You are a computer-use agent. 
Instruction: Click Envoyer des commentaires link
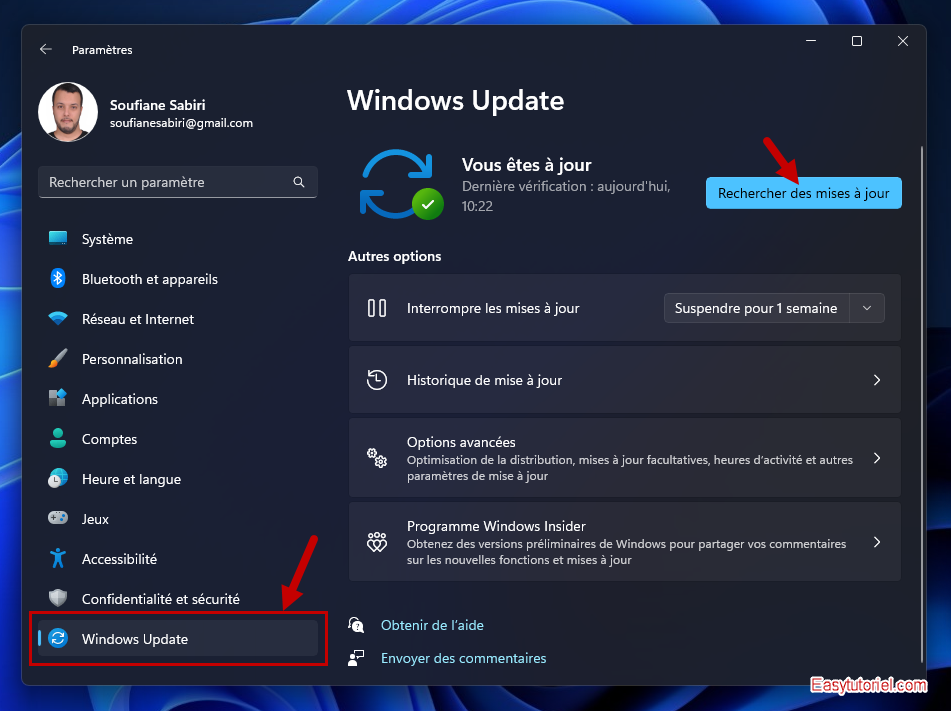(x=463, y=658)
